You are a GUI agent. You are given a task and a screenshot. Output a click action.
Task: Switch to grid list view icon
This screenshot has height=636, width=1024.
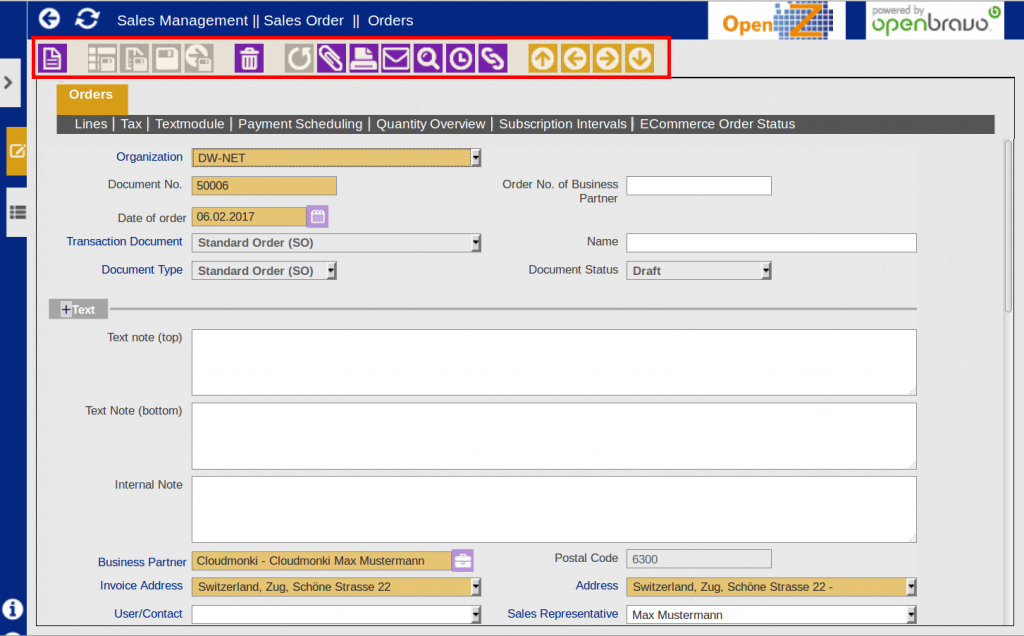coord(17,212)
